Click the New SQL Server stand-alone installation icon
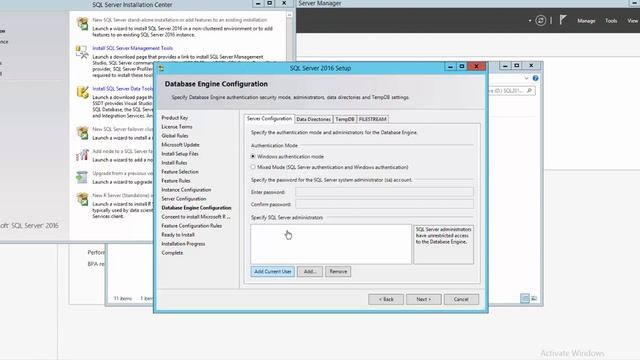The width and height of the screenshot is (640, 360). 82,24
